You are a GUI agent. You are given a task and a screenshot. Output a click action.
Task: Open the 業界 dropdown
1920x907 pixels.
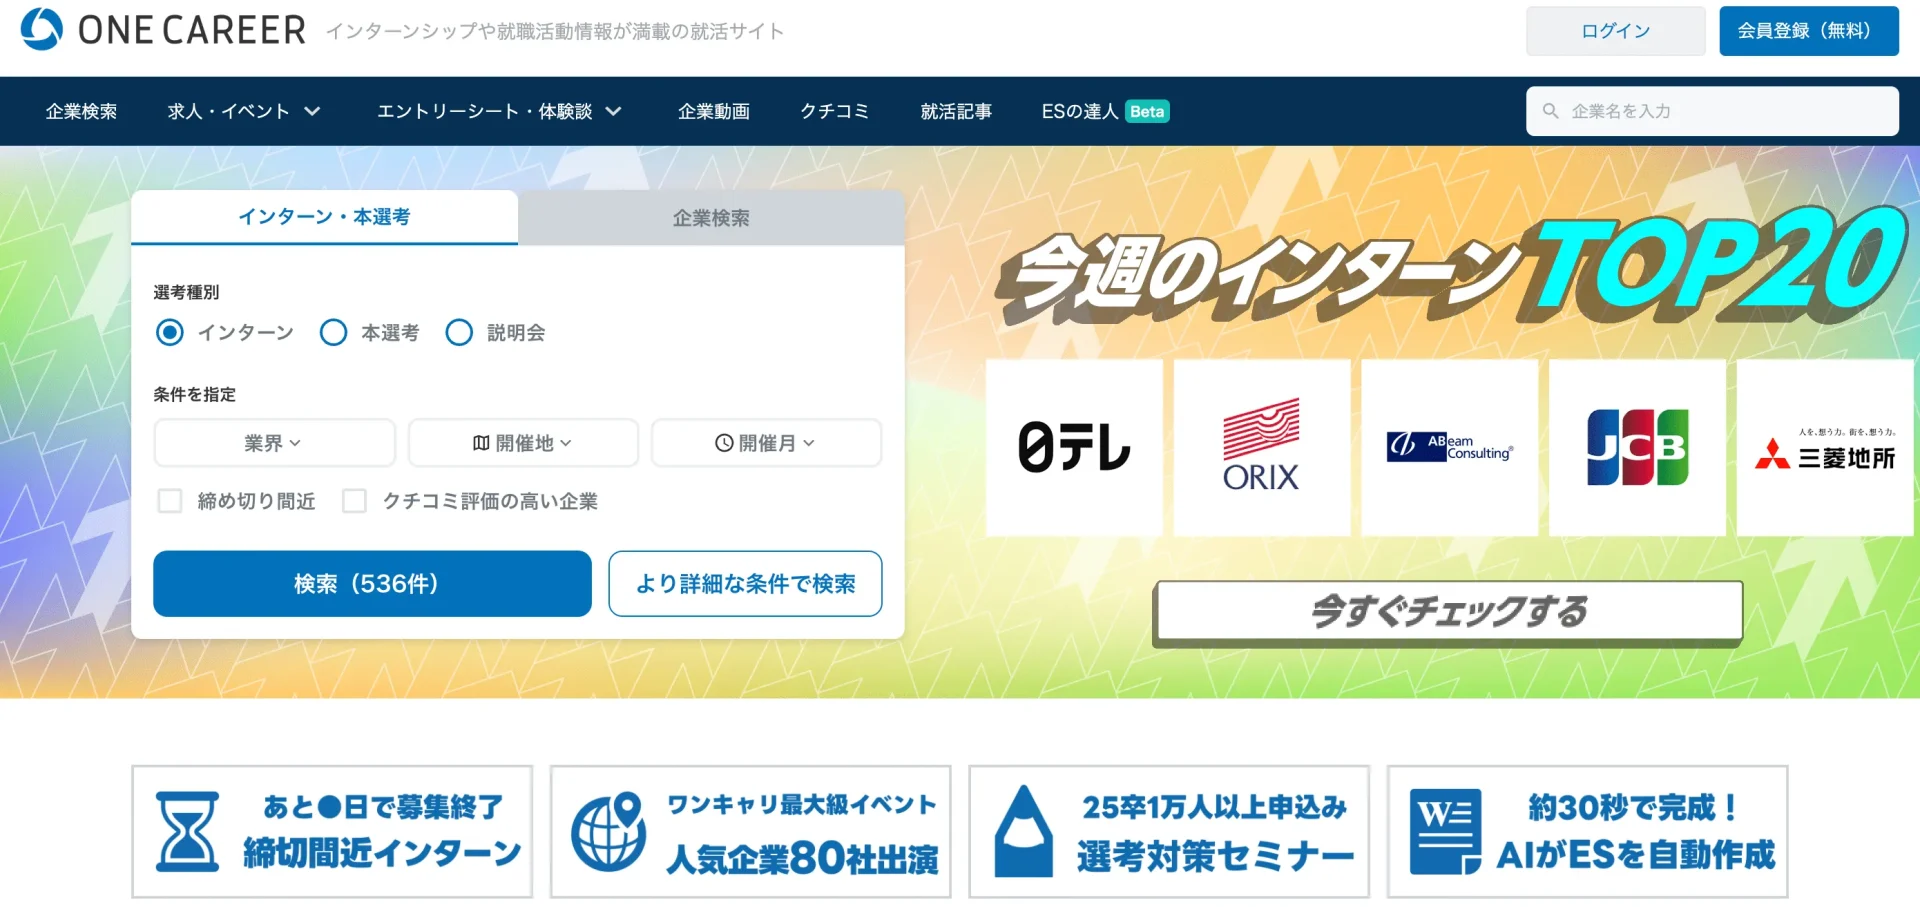pos(274,443)
